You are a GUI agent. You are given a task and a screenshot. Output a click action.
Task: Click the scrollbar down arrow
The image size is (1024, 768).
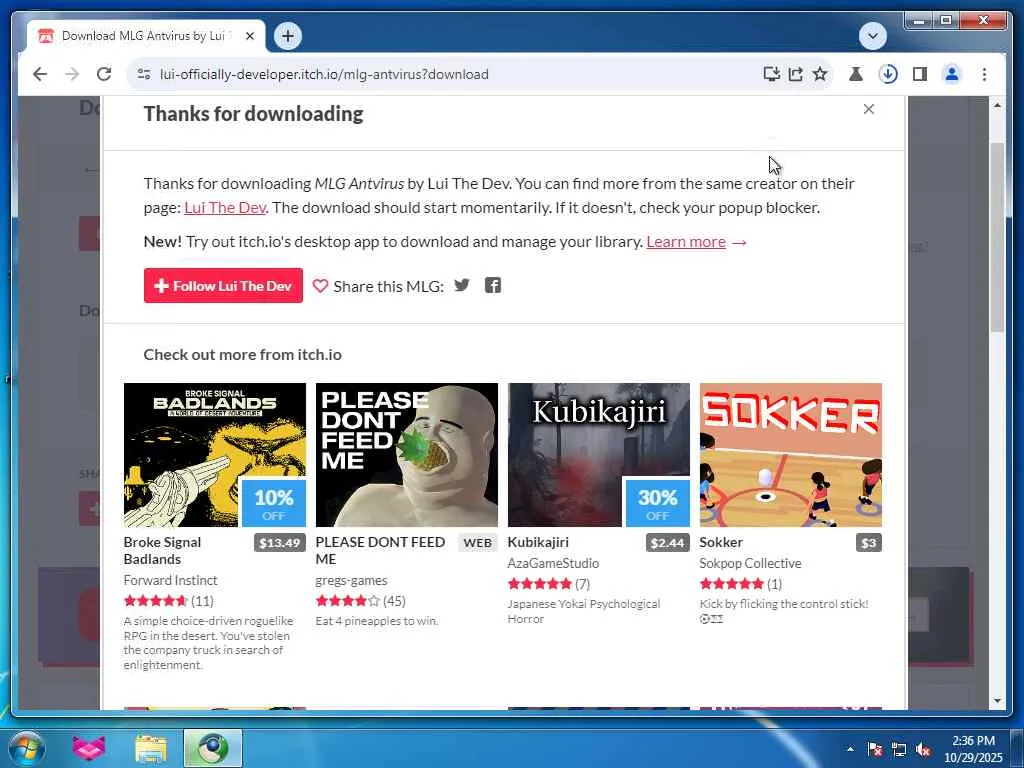tap(997, 701)
